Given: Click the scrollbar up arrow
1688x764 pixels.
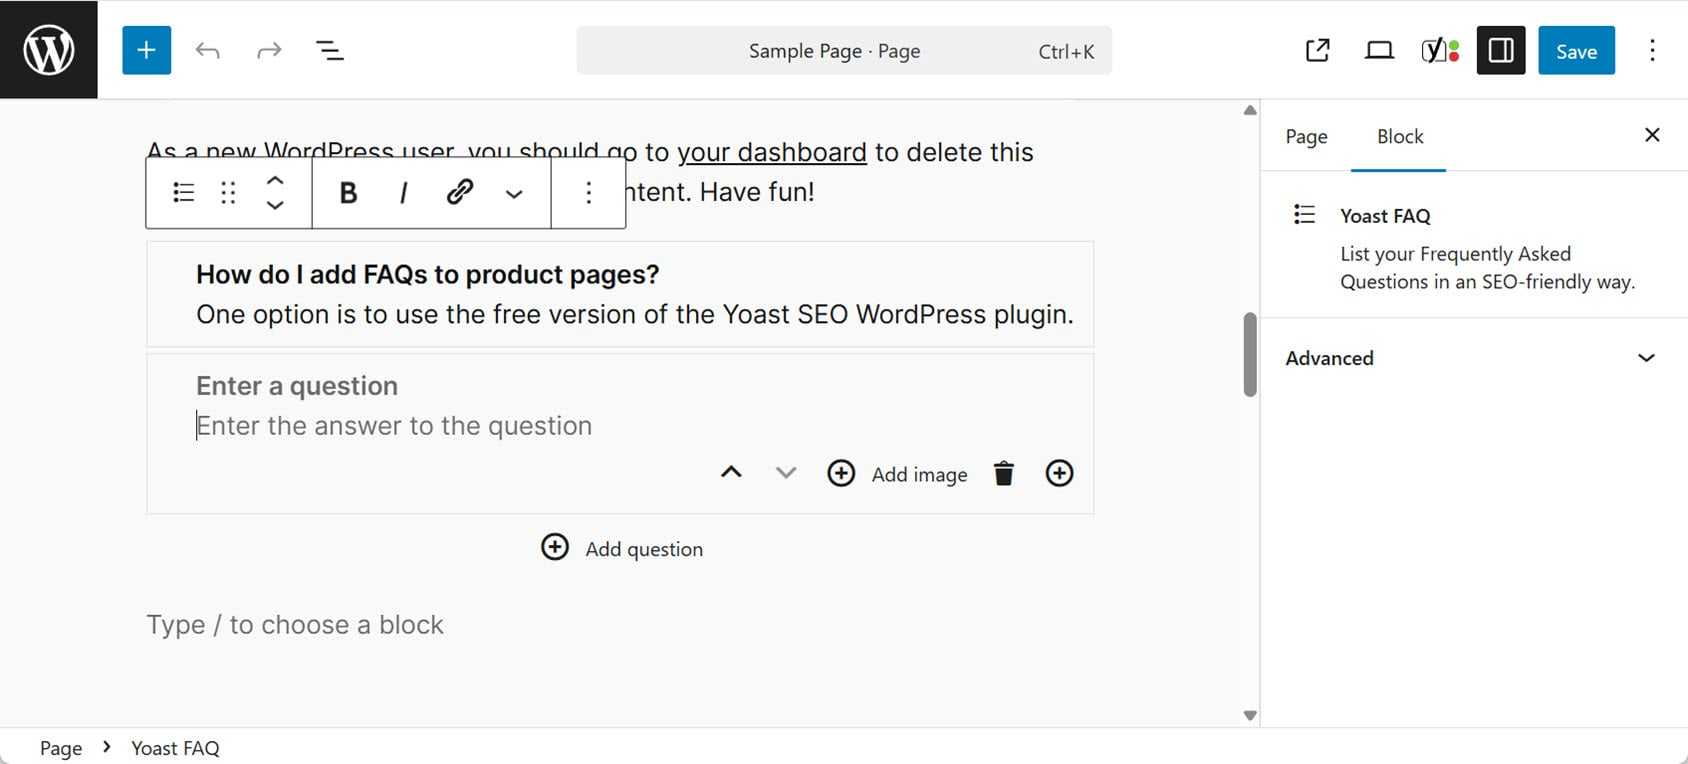Looking at the screenshot, I should [1249, 110].
